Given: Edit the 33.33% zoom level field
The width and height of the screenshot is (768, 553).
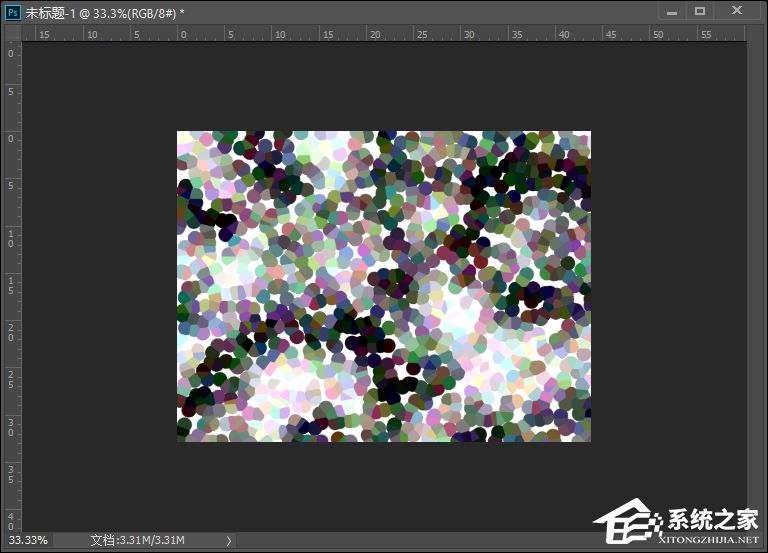Looking at the screenshot, I should pos(28,540).
